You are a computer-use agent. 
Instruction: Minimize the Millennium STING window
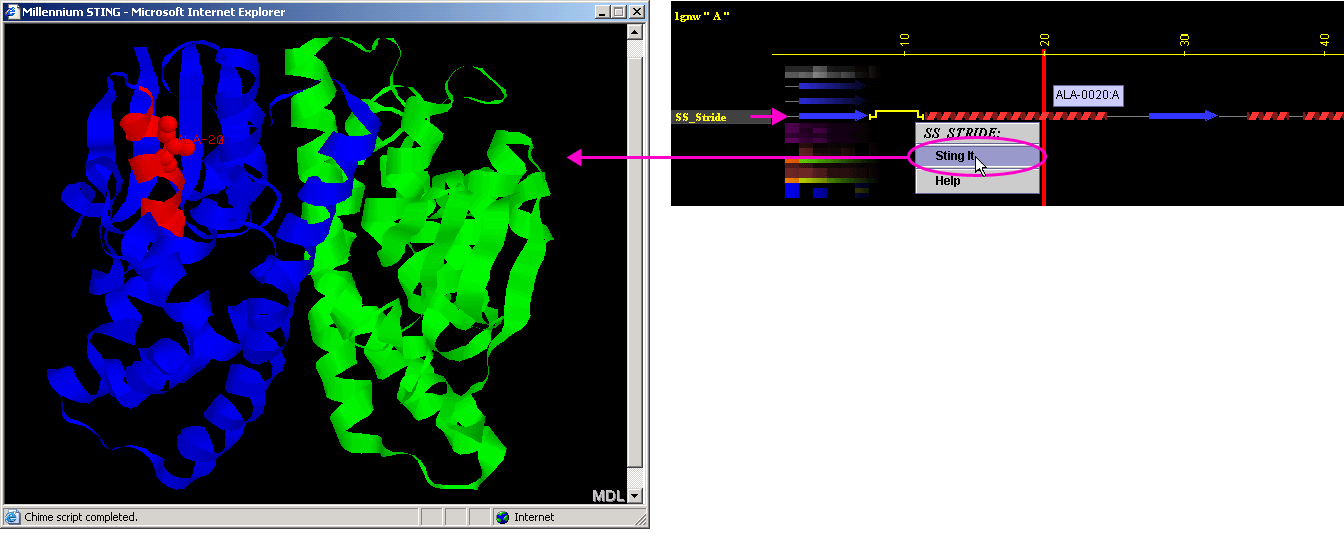click(x=601, y=12)
